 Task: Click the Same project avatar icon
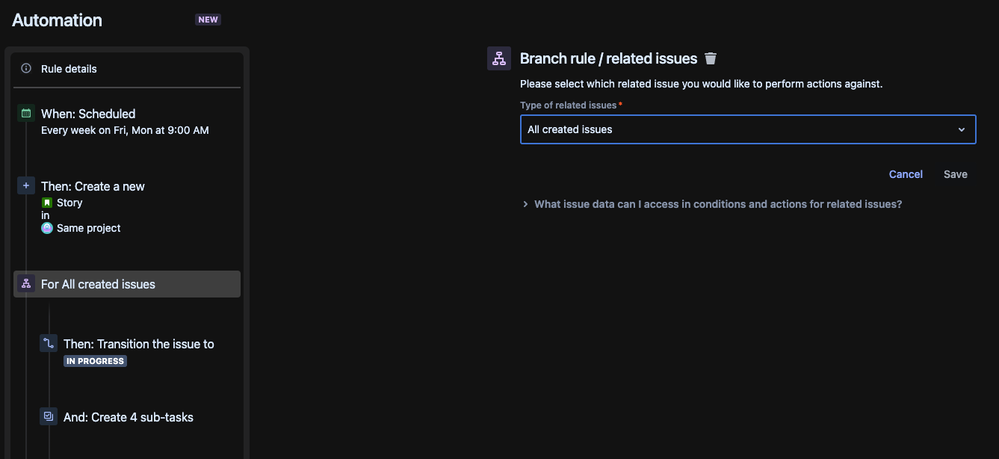(x=47, y=228)
